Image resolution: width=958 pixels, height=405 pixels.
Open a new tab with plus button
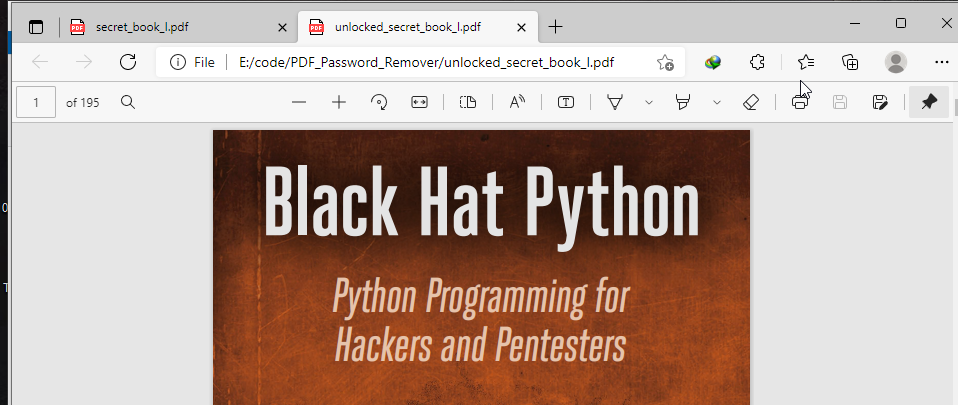coord(555,27)
